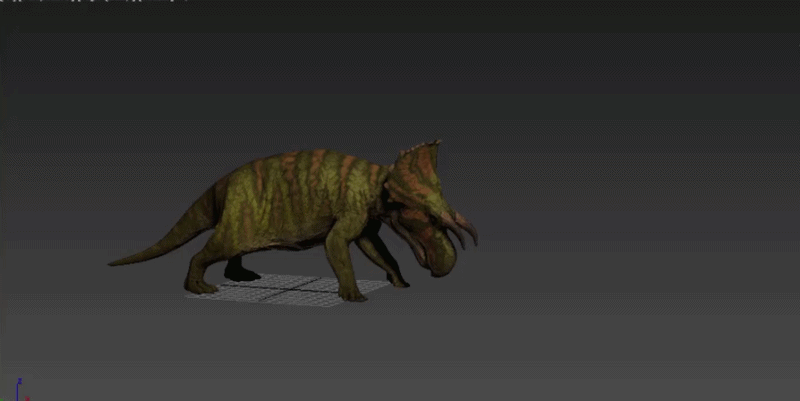Click the spiky top edge of the frill

pos(420,146)
